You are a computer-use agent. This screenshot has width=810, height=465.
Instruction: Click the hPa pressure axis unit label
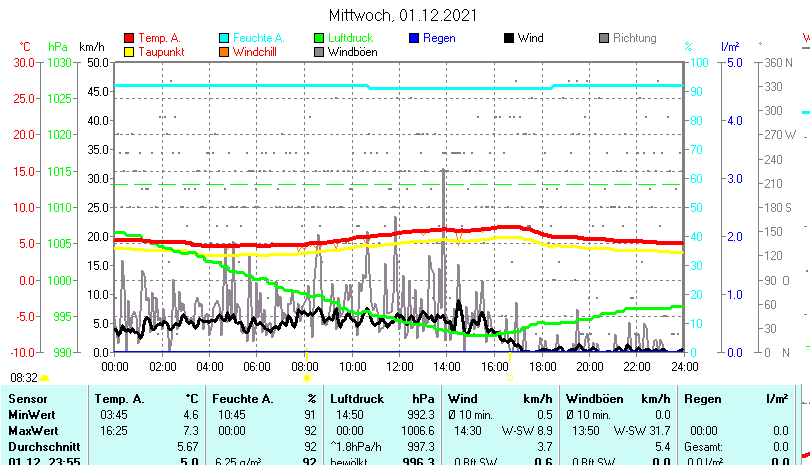[59, 47]
